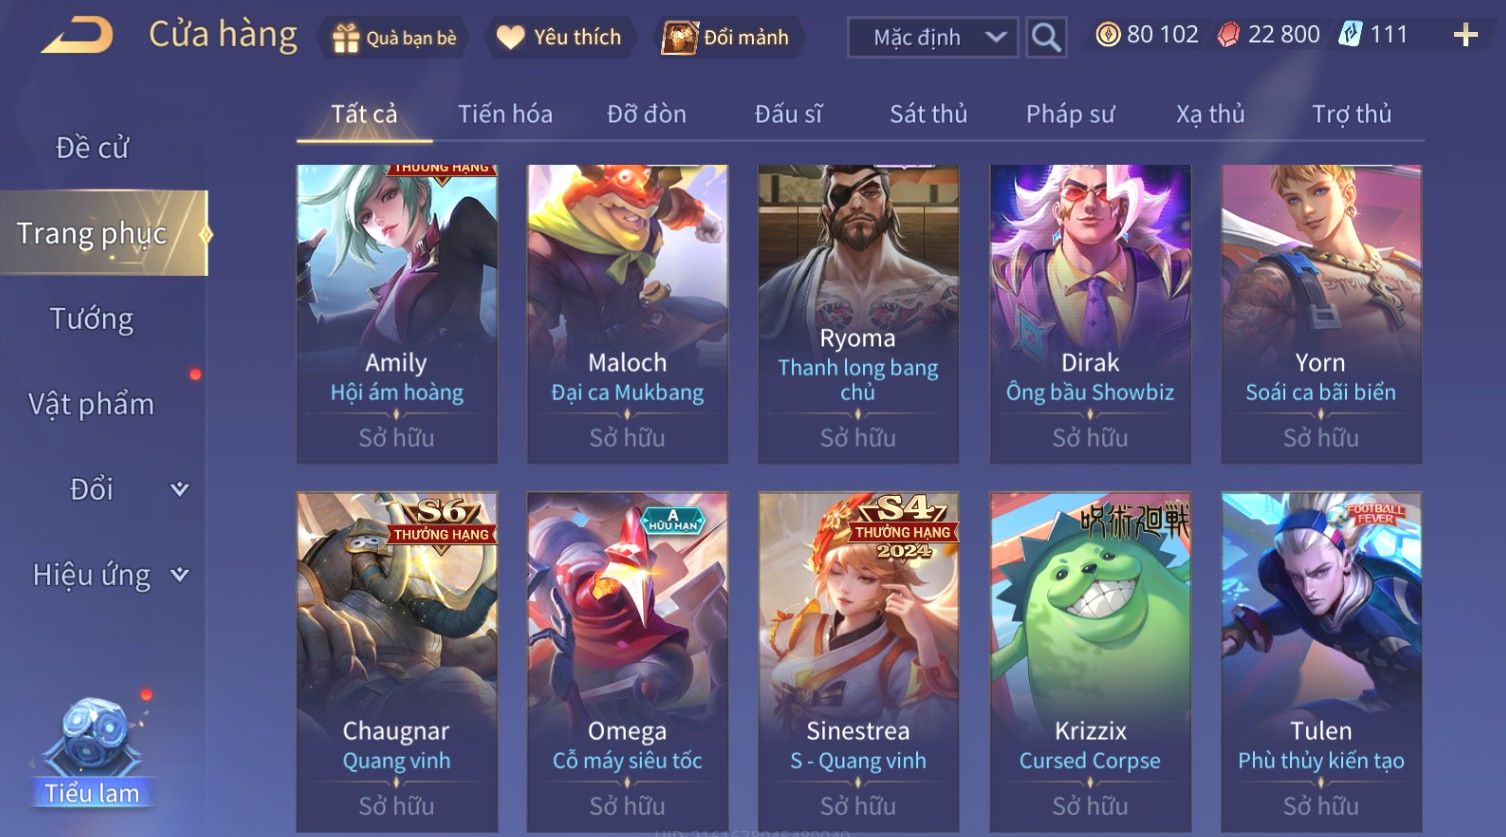Click the gold coin currency icon

tap(1108, 35)
